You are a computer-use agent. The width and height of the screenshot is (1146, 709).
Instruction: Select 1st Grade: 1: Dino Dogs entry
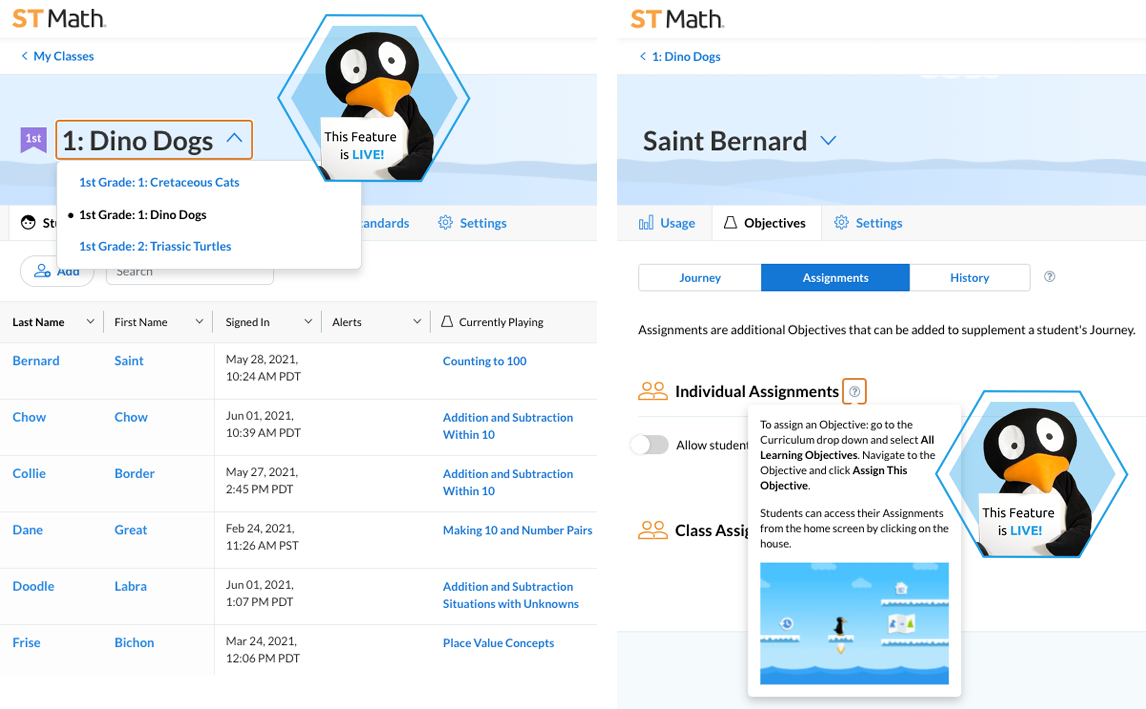click(143, 214)
